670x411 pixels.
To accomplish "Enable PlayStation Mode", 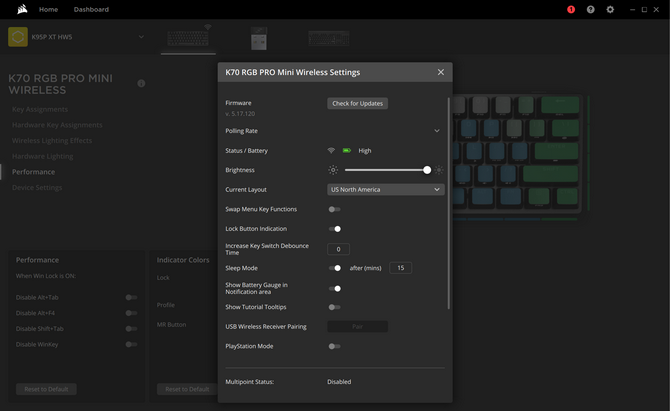I will [335, 346].
